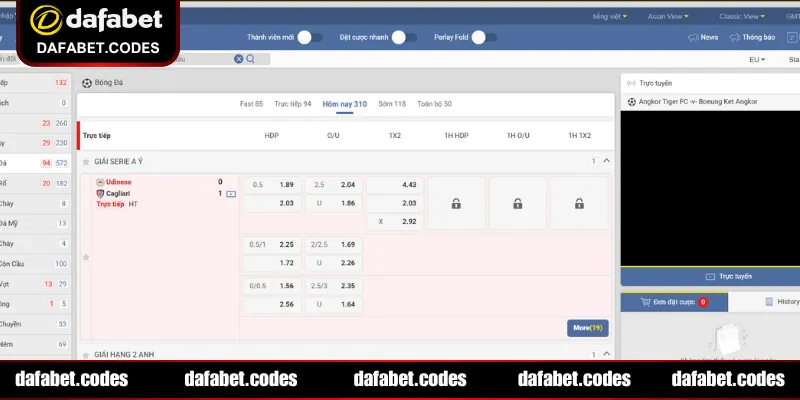Click the locked 1H HDP padlock icon
The height and width of the screenshot is (400, 800).
pyautogui.click(x=456, y=204)
